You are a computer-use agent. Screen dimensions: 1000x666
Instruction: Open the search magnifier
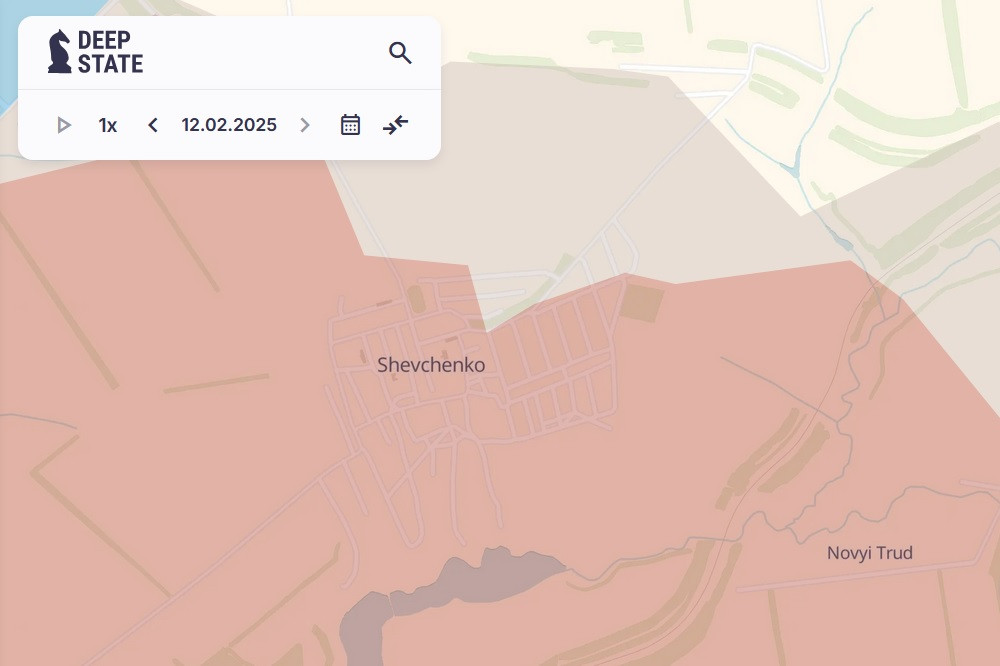coord(400,53)
